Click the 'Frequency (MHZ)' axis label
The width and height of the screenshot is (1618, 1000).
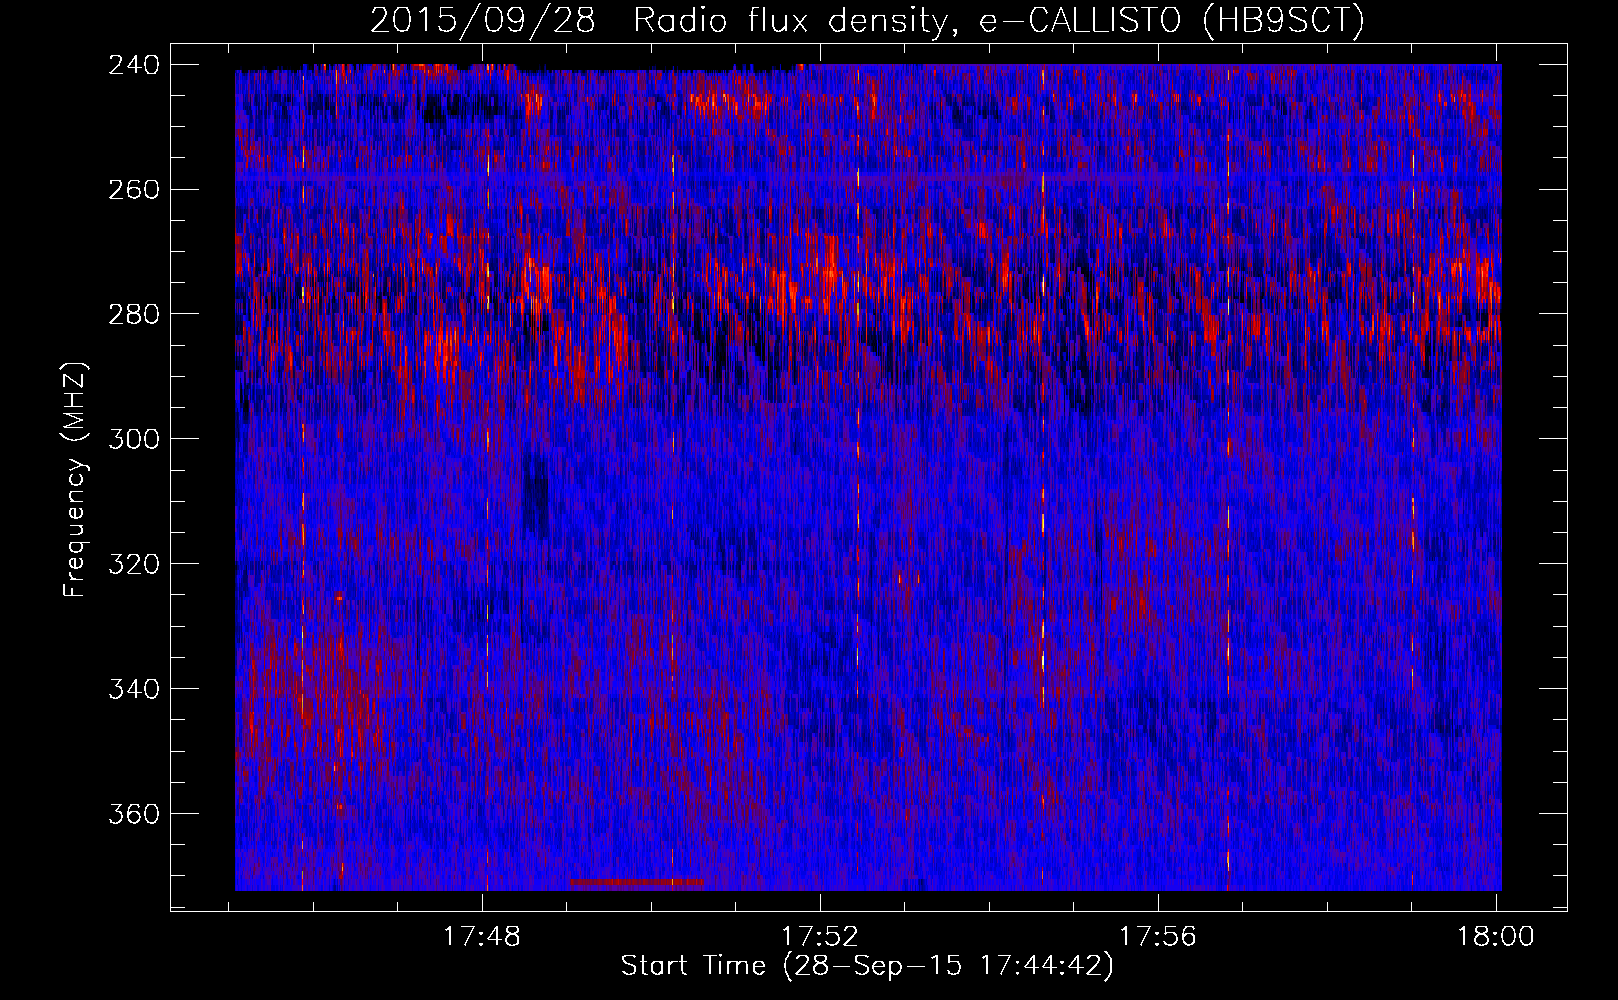(75, 480)
